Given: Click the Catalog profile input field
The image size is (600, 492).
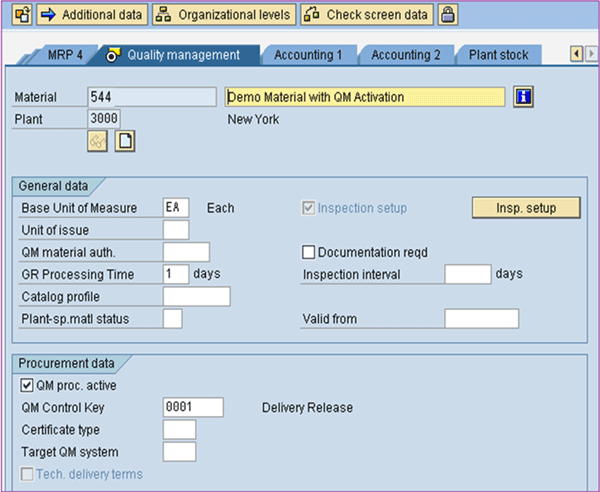Looking at the screenshot, I should pos(196,297).
